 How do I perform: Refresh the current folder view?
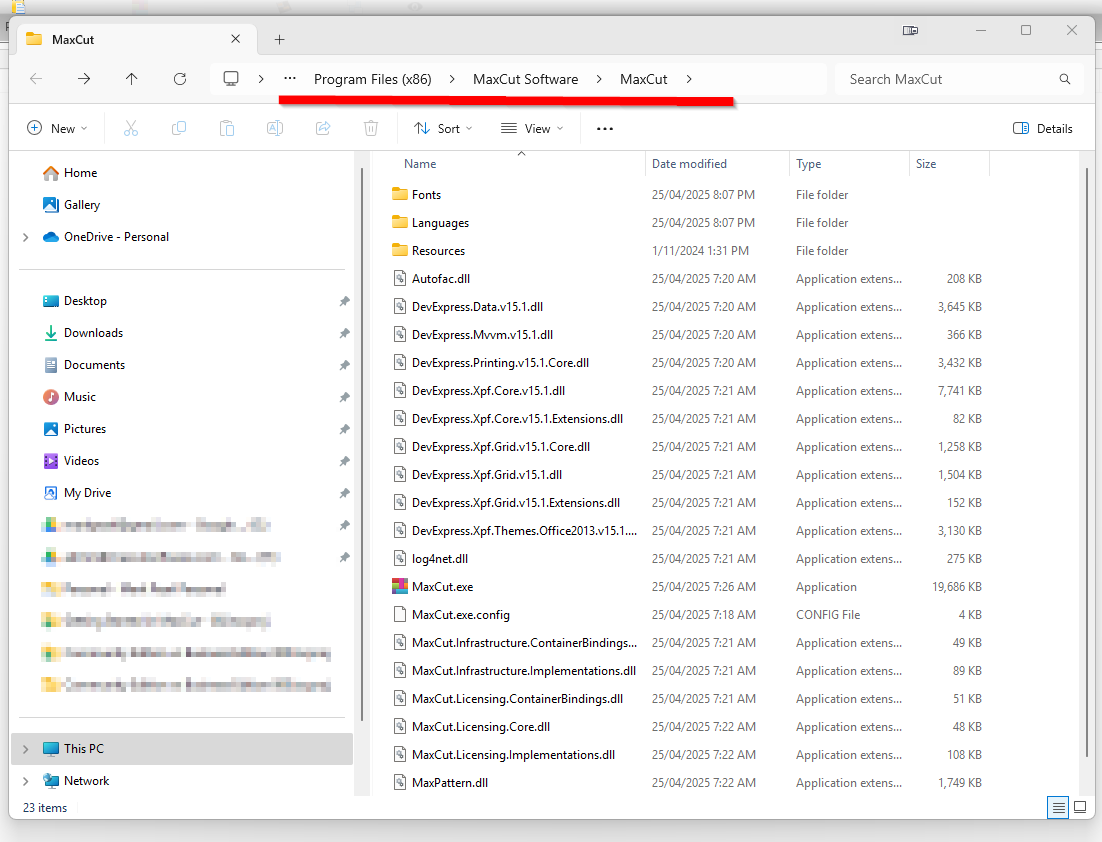(180, 79)
